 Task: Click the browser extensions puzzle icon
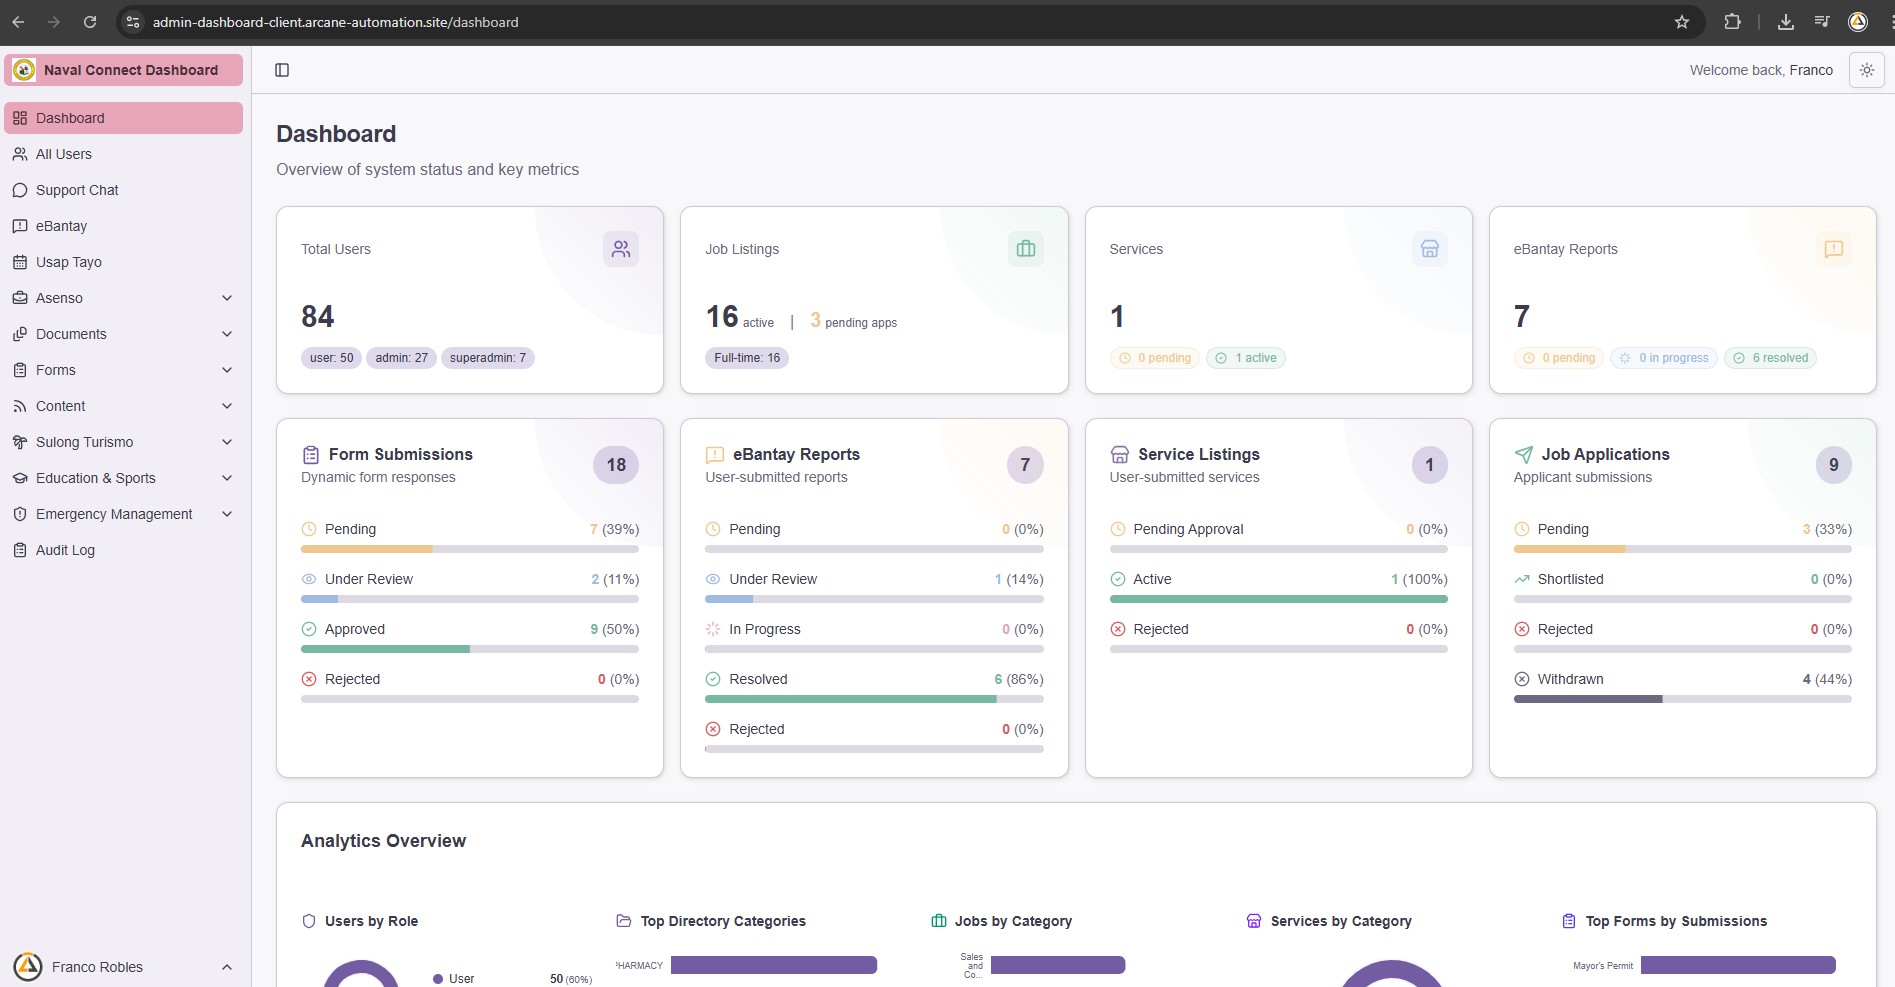1732,22
